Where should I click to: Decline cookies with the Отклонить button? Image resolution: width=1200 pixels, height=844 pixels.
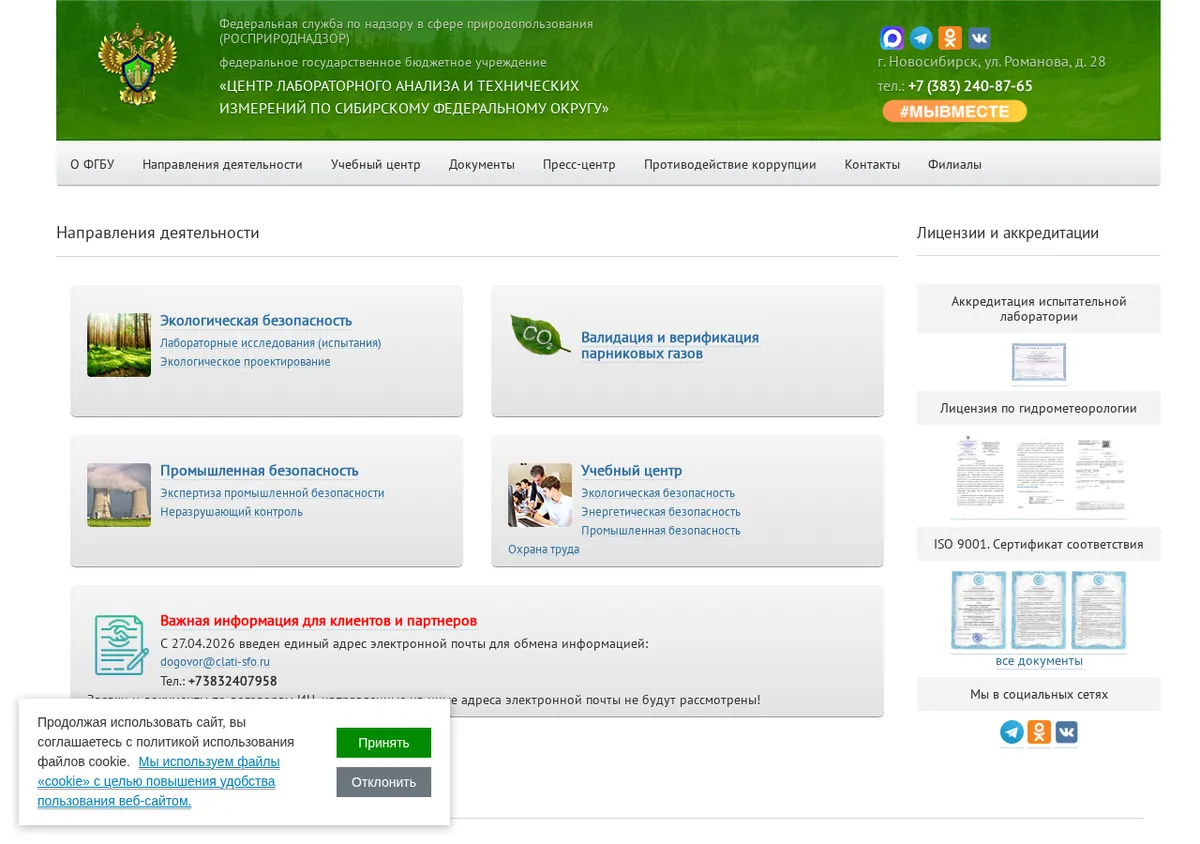pyautogui.click(x=384, y=782)
